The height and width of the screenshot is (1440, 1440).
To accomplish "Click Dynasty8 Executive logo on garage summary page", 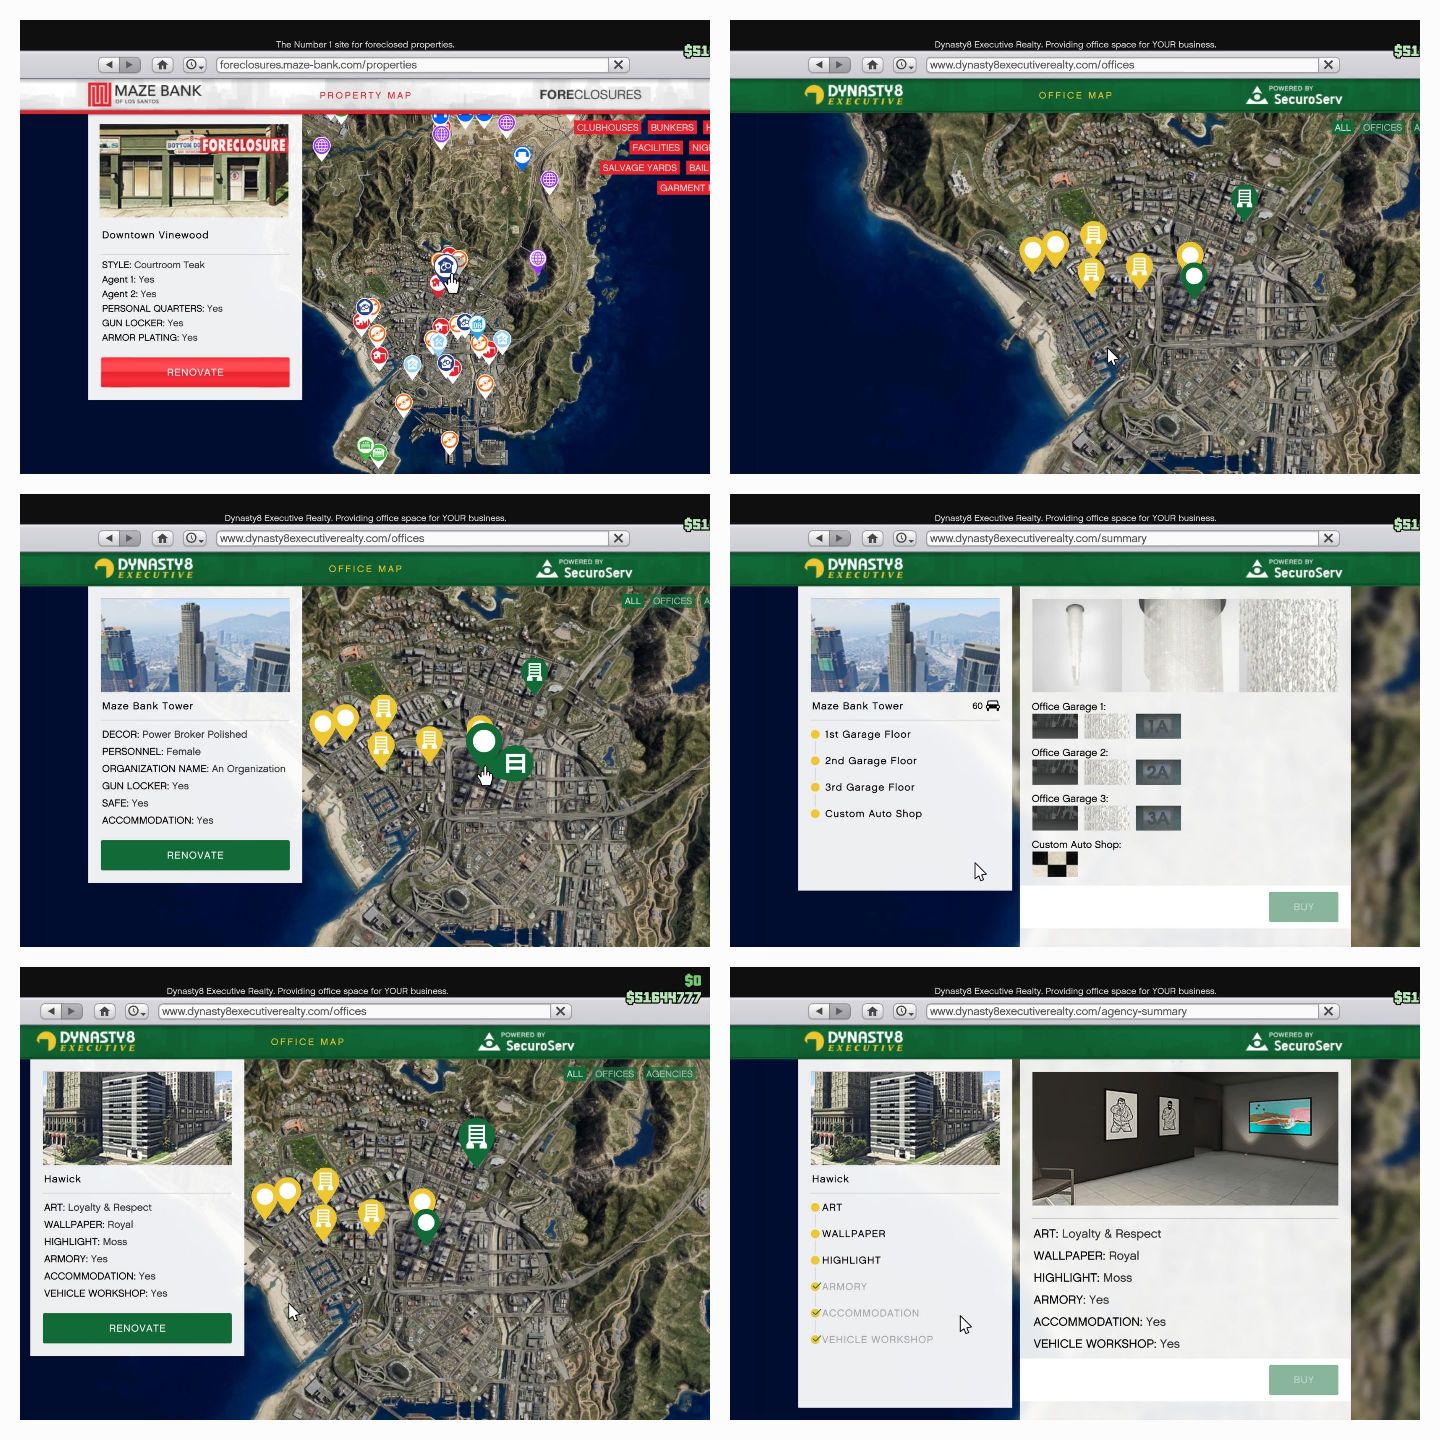I will click(854, 568).
